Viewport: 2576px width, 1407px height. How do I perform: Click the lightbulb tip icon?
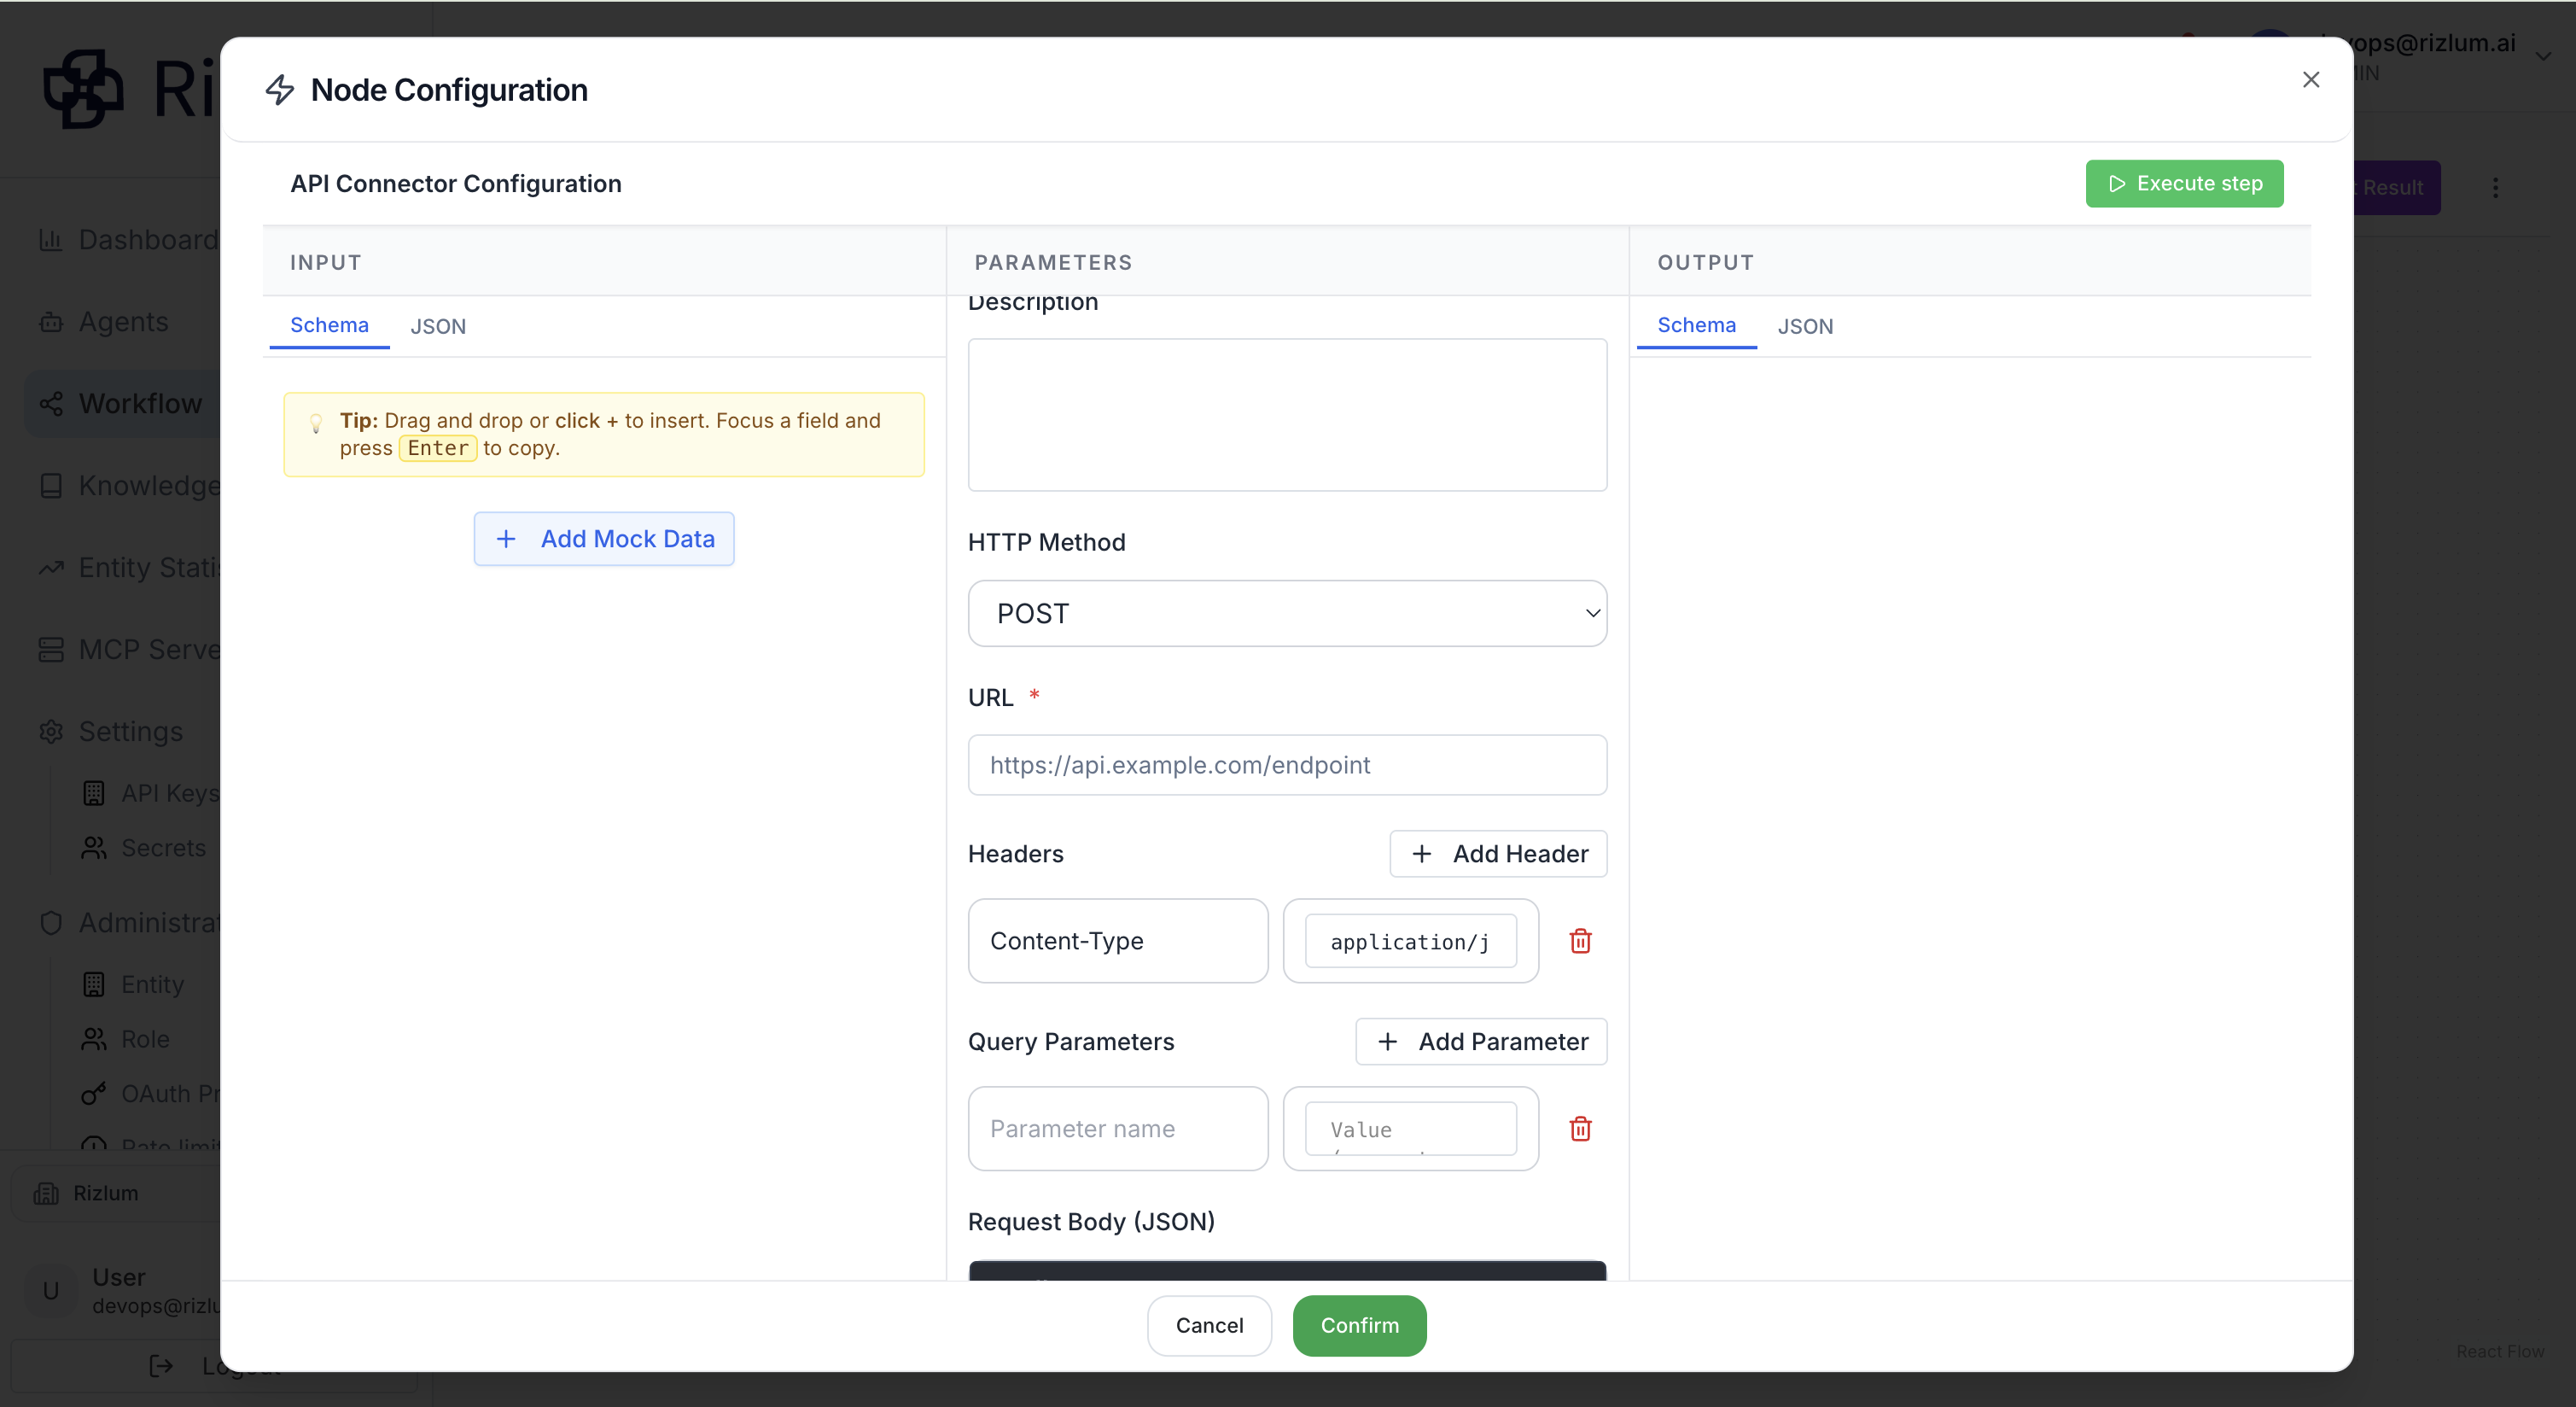pos(316,423)
